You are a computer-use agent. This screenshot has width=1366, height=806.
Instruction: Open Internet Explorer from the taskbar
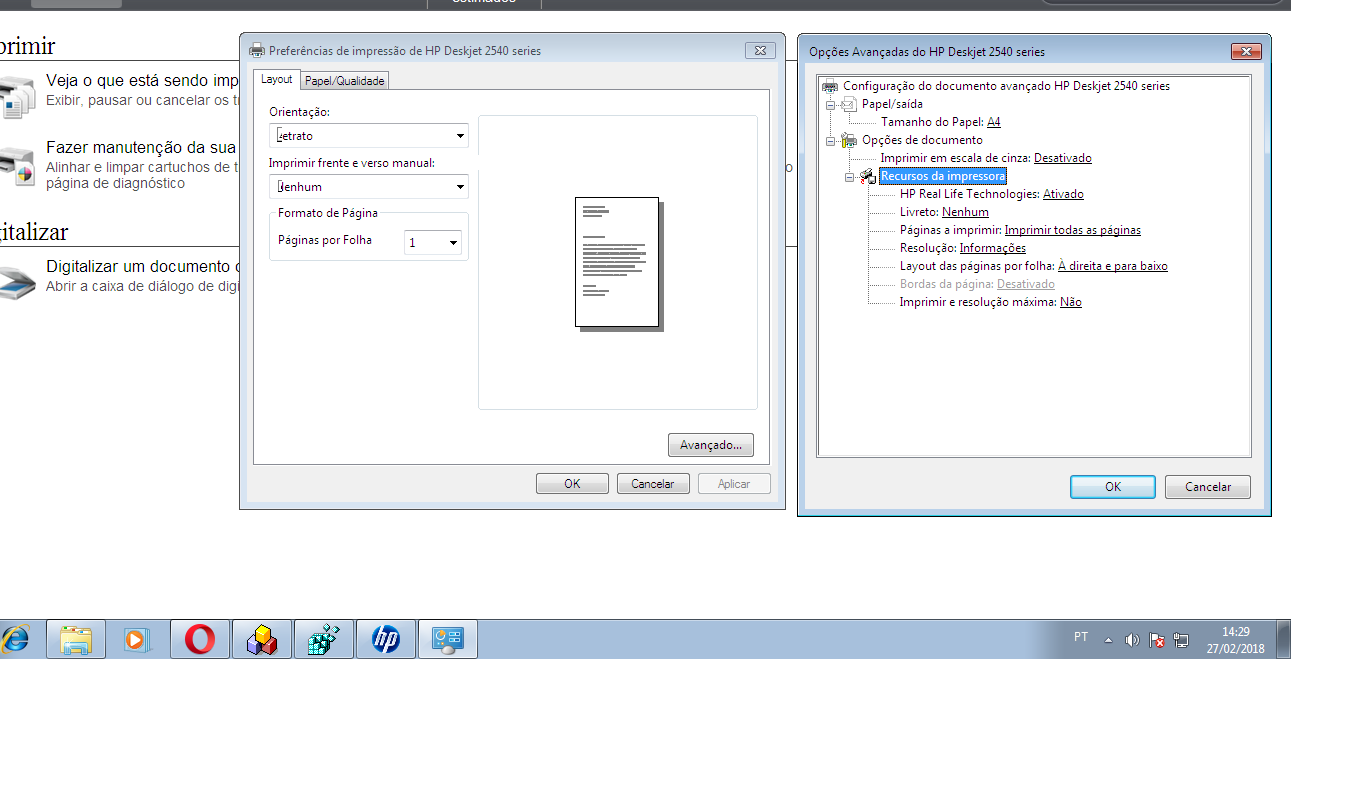(x=15, y=639)
